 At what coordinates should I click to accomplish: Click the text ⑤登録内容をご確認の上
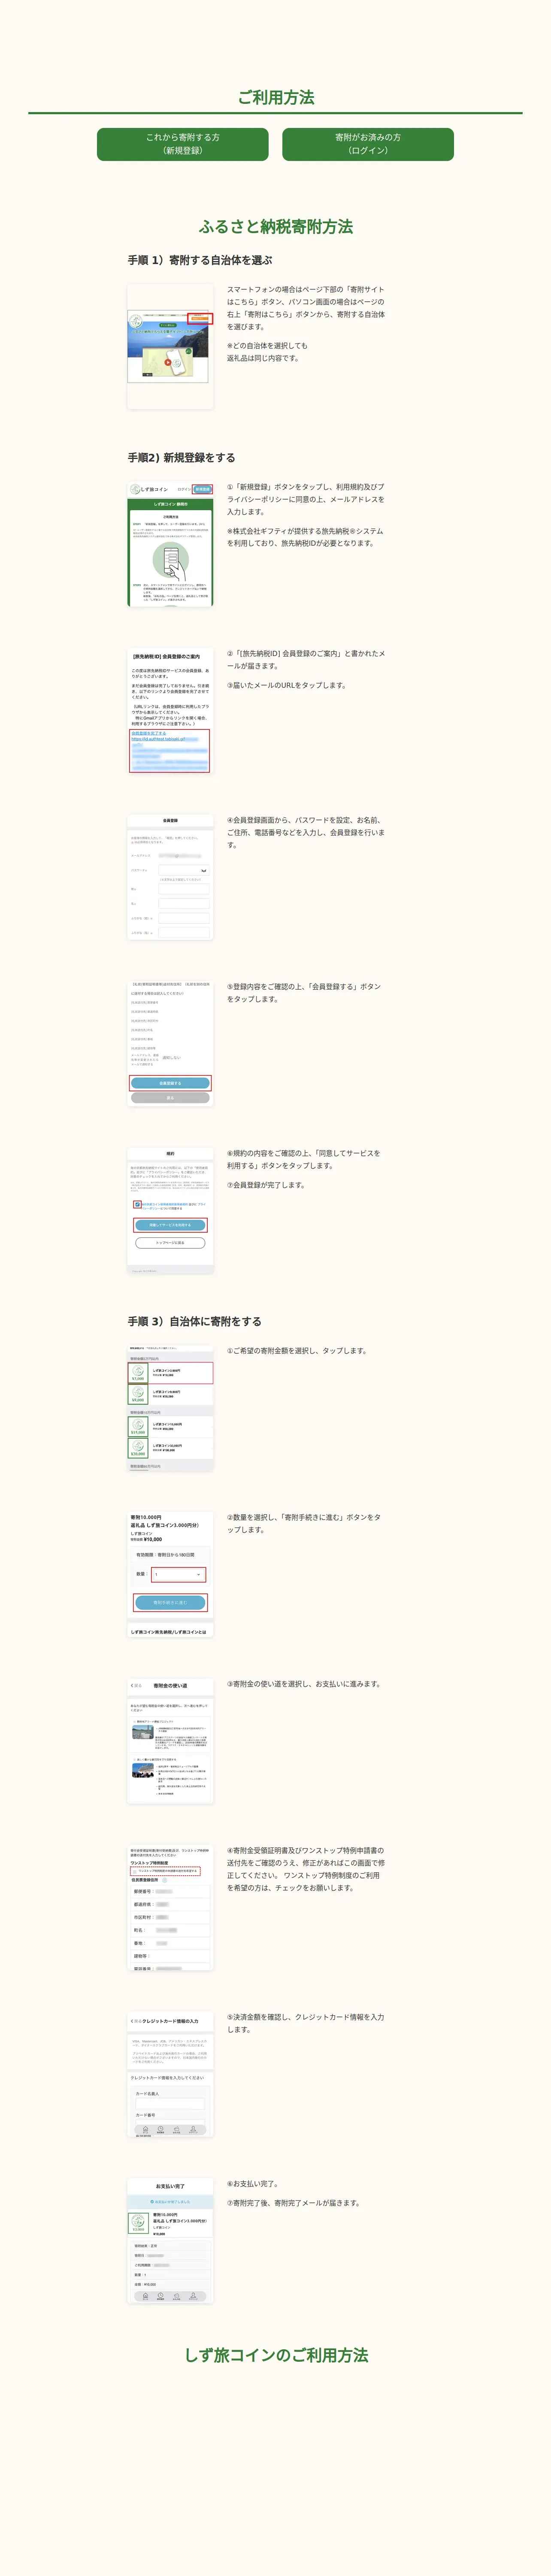(304, 993)
